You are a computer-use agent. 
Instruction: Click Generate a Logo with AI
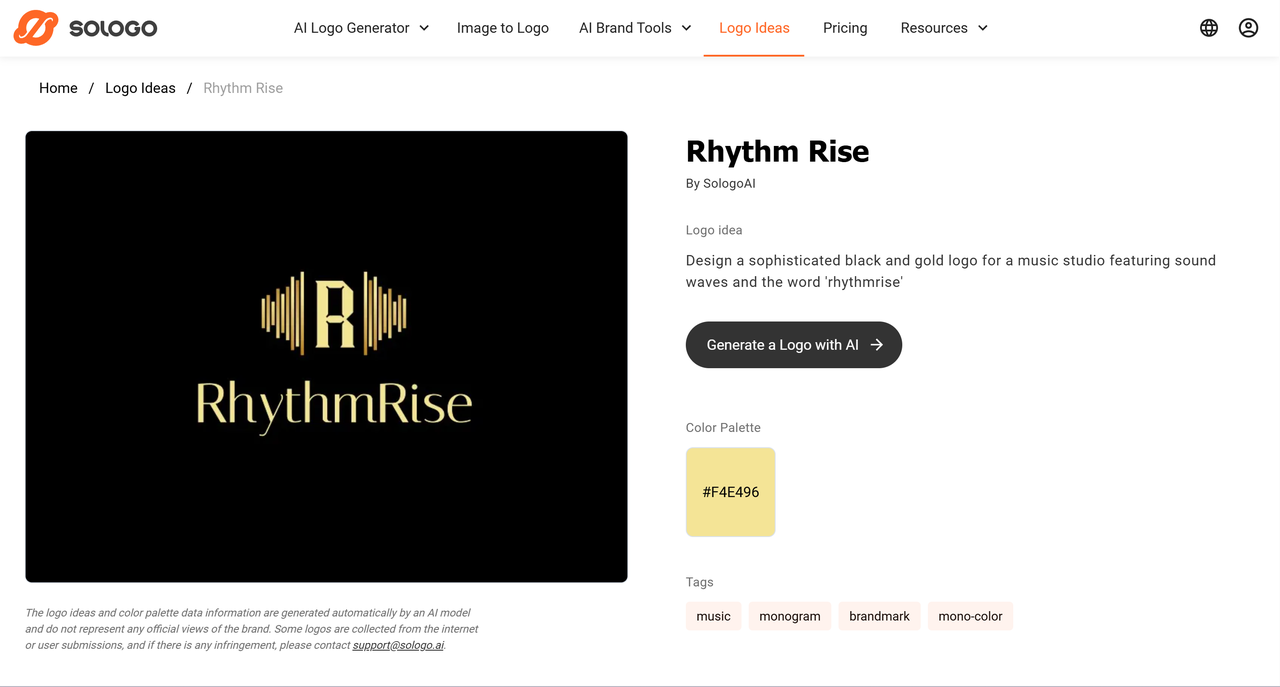tap(793, 345)
